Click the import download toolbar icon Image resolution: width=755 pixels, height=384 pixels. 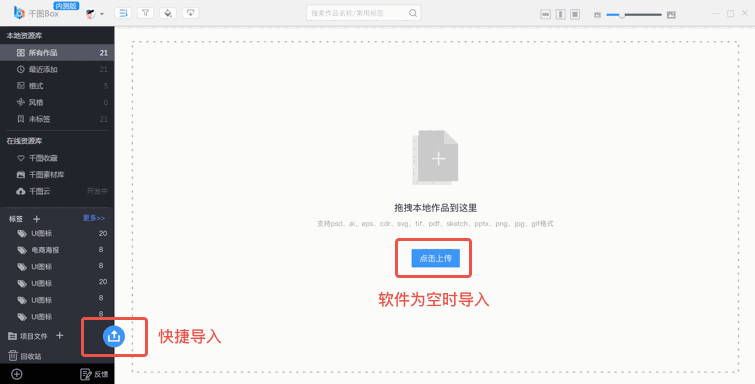pos(191,13)
